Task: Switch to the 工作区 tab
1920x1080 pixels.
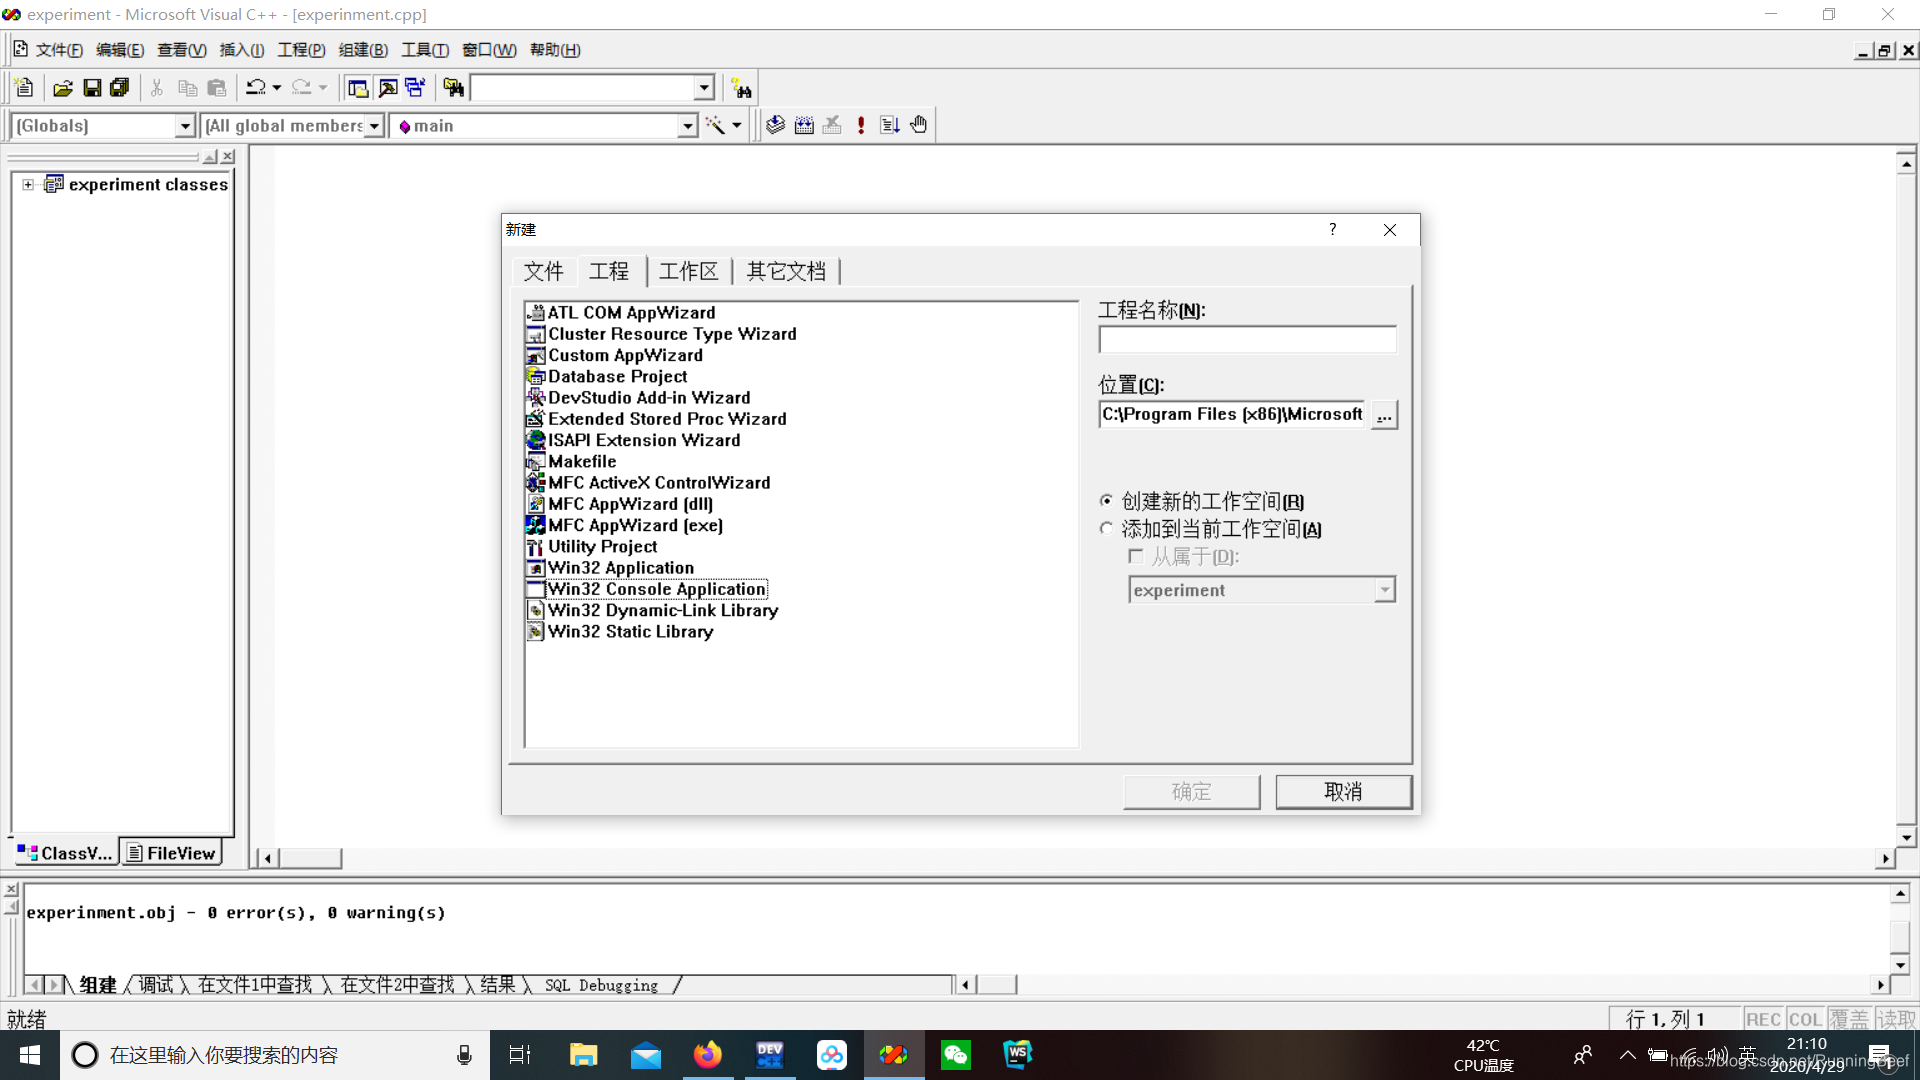Action: click(689, 271)
